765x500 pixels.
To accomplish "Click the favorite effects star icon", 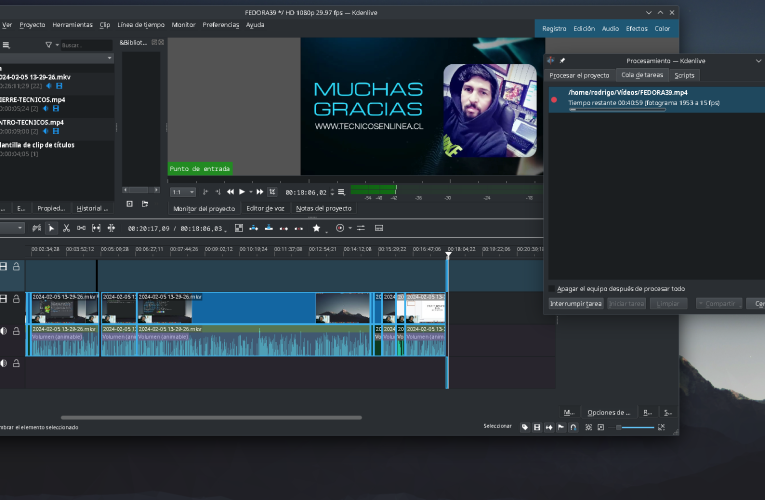I will click(x=316, y=228).
